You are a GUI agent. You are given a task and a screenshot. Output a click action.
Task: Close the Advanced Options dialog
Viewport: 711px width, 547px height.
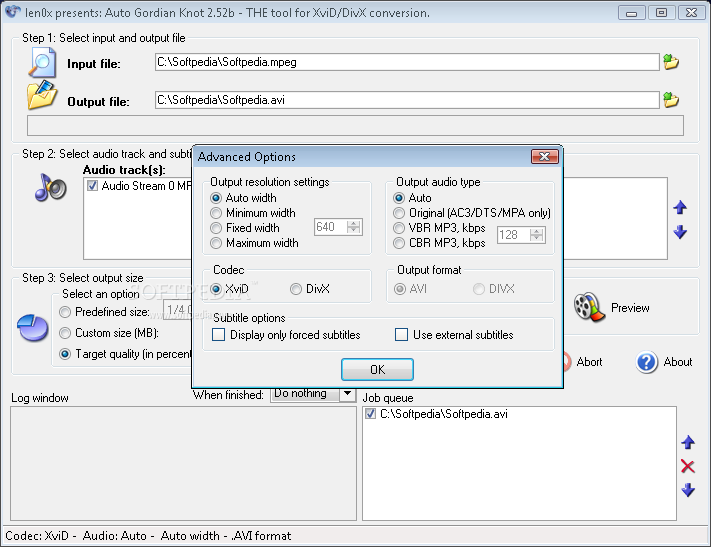coord(545,156)
